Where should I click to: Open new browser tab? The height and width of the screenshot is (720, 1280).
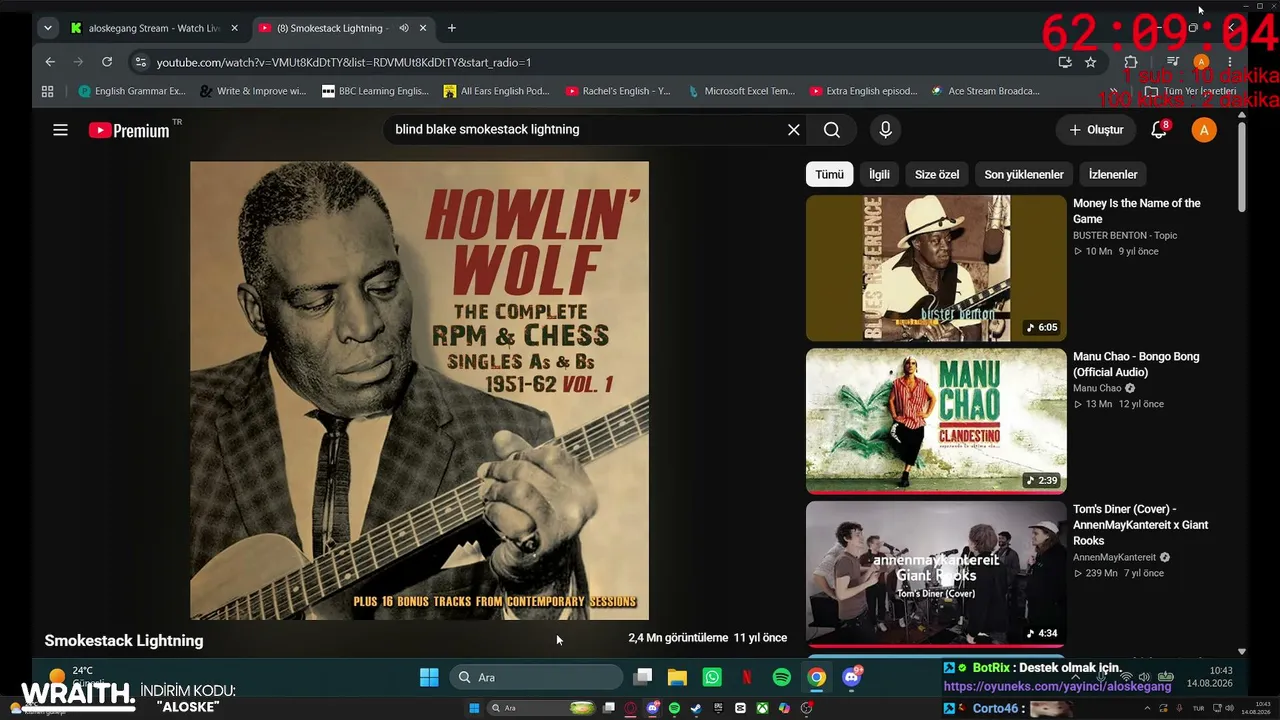(452, 28)
